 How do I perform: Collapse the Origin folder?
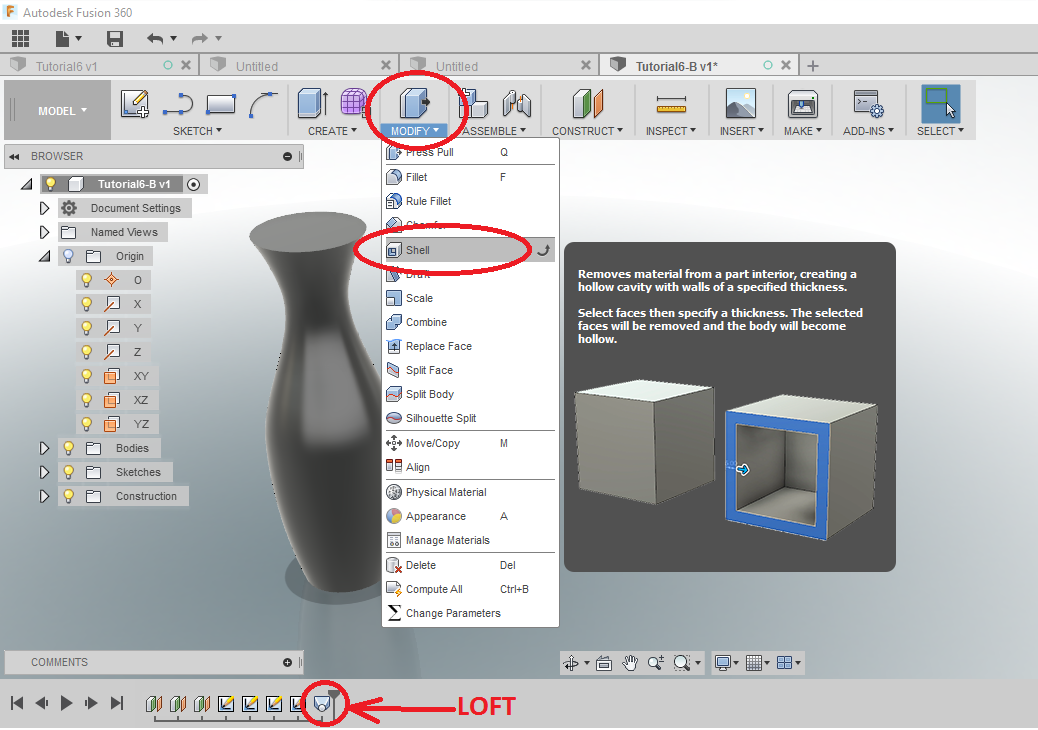tap(44, 256)
